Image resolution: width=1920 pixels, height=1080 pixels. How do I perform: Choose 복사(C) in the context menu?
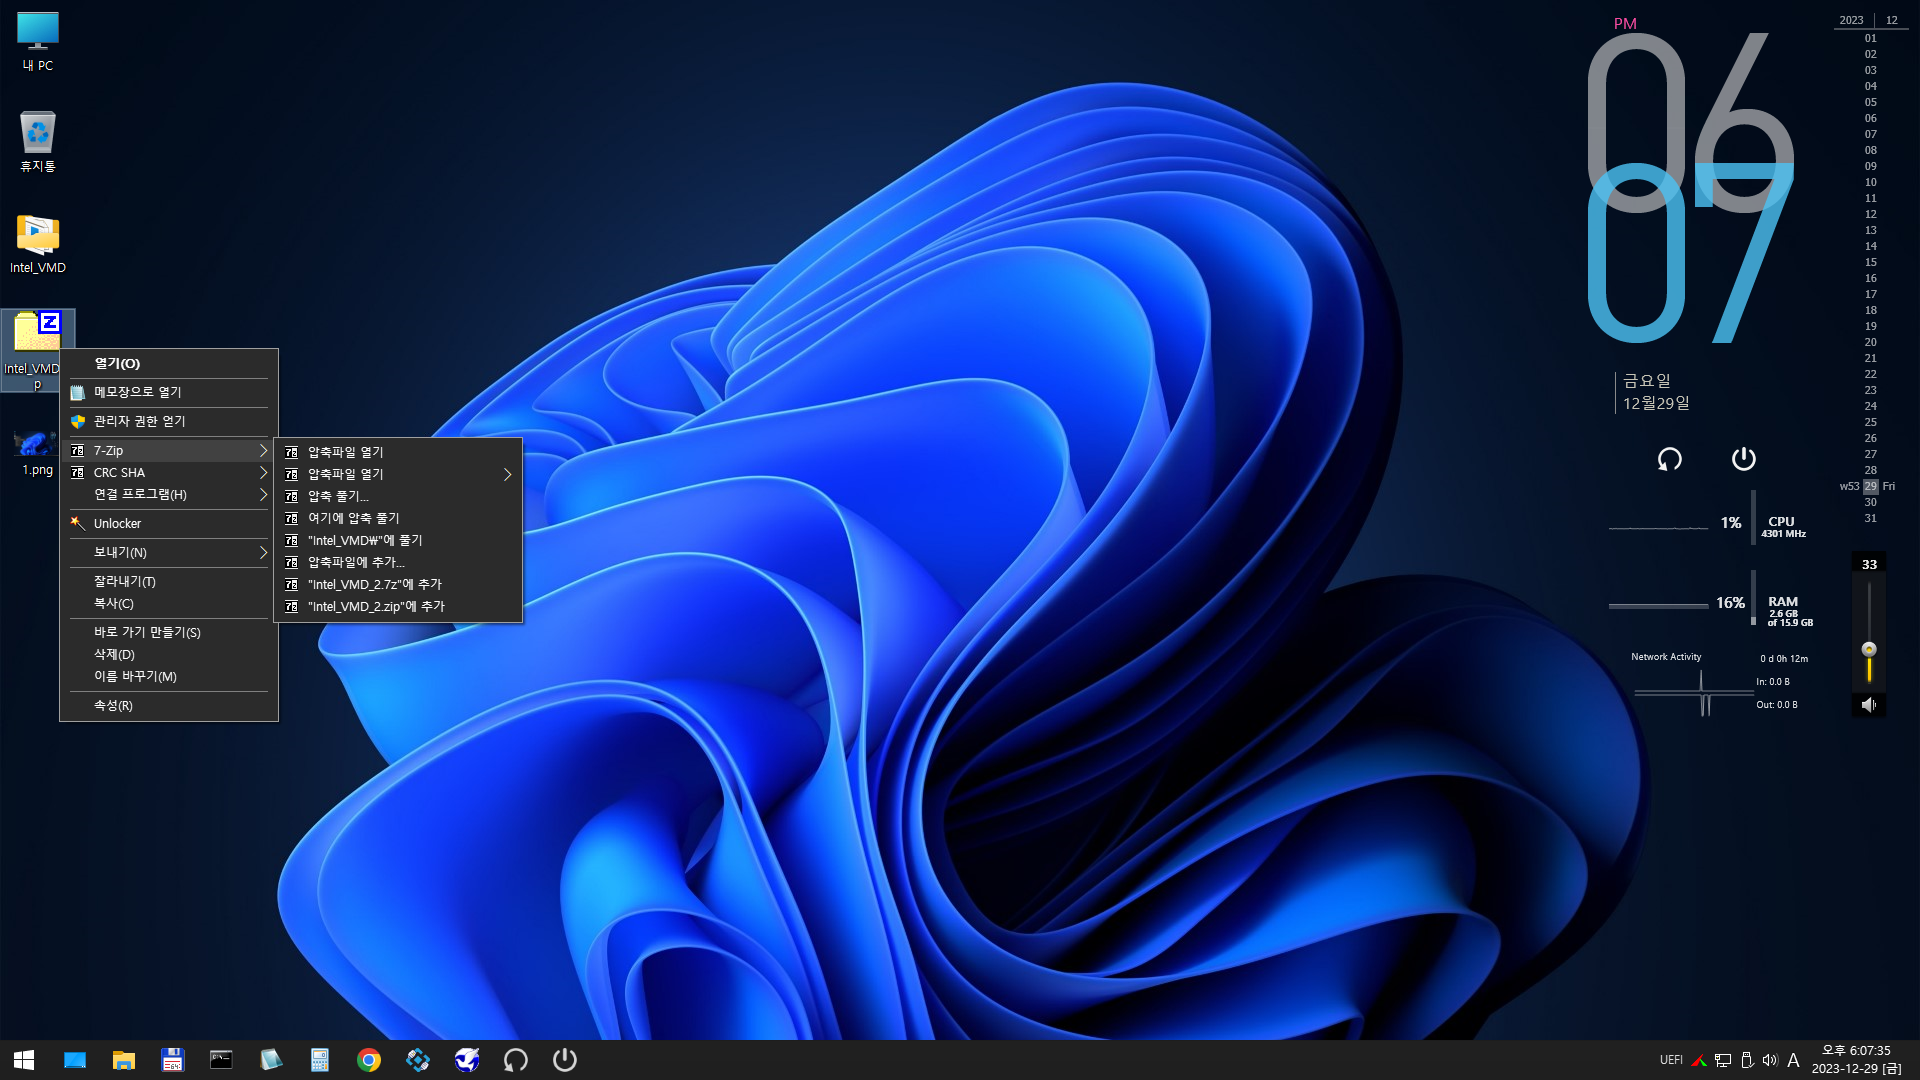pos(169,603)
